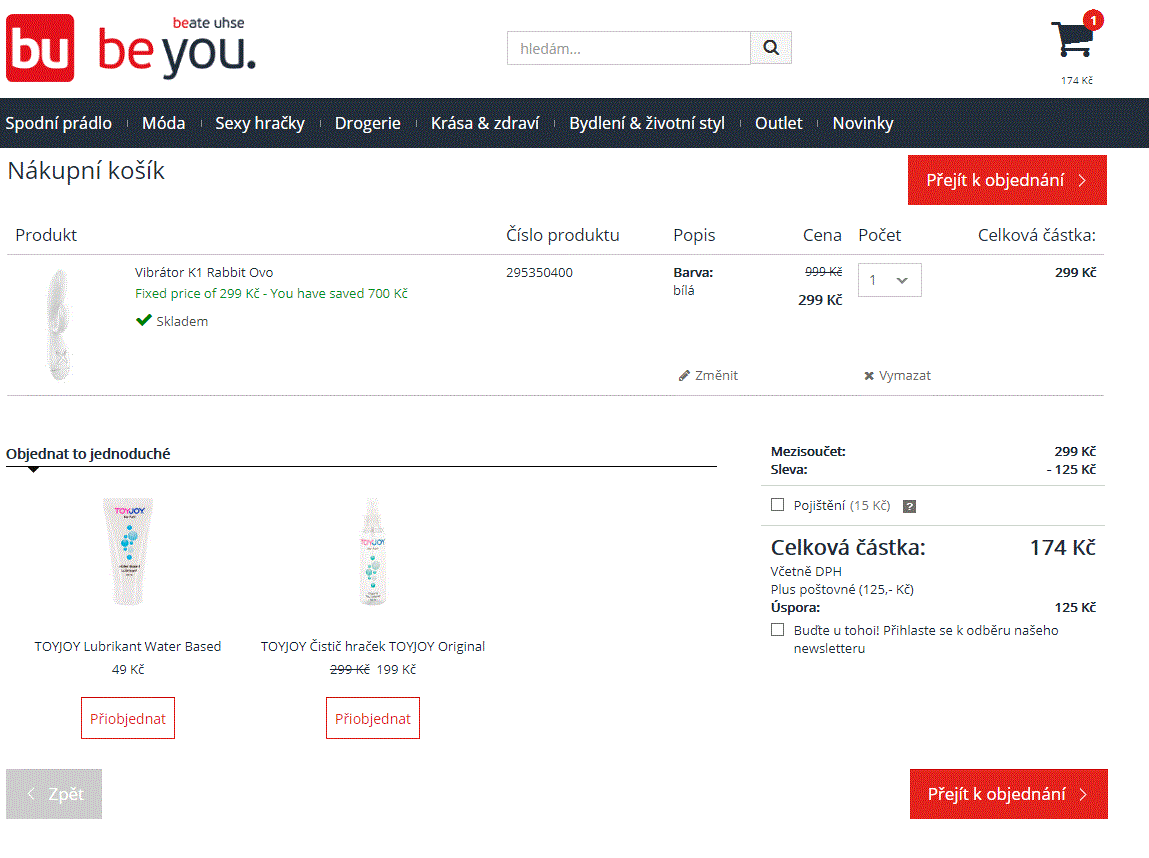This screenshot has height=858, width=1149.
Task: Click the 'Objednat to jednoduché' heading
Action: point(88,454)
